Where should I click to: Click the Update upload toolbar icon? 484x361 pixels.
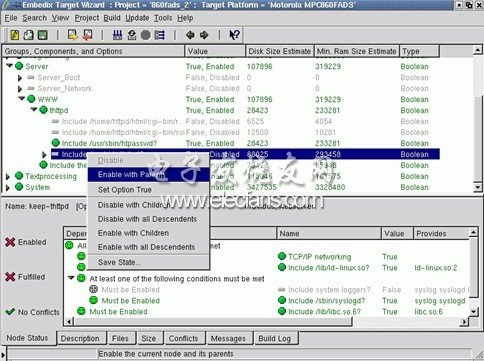(x=132, y=35)
